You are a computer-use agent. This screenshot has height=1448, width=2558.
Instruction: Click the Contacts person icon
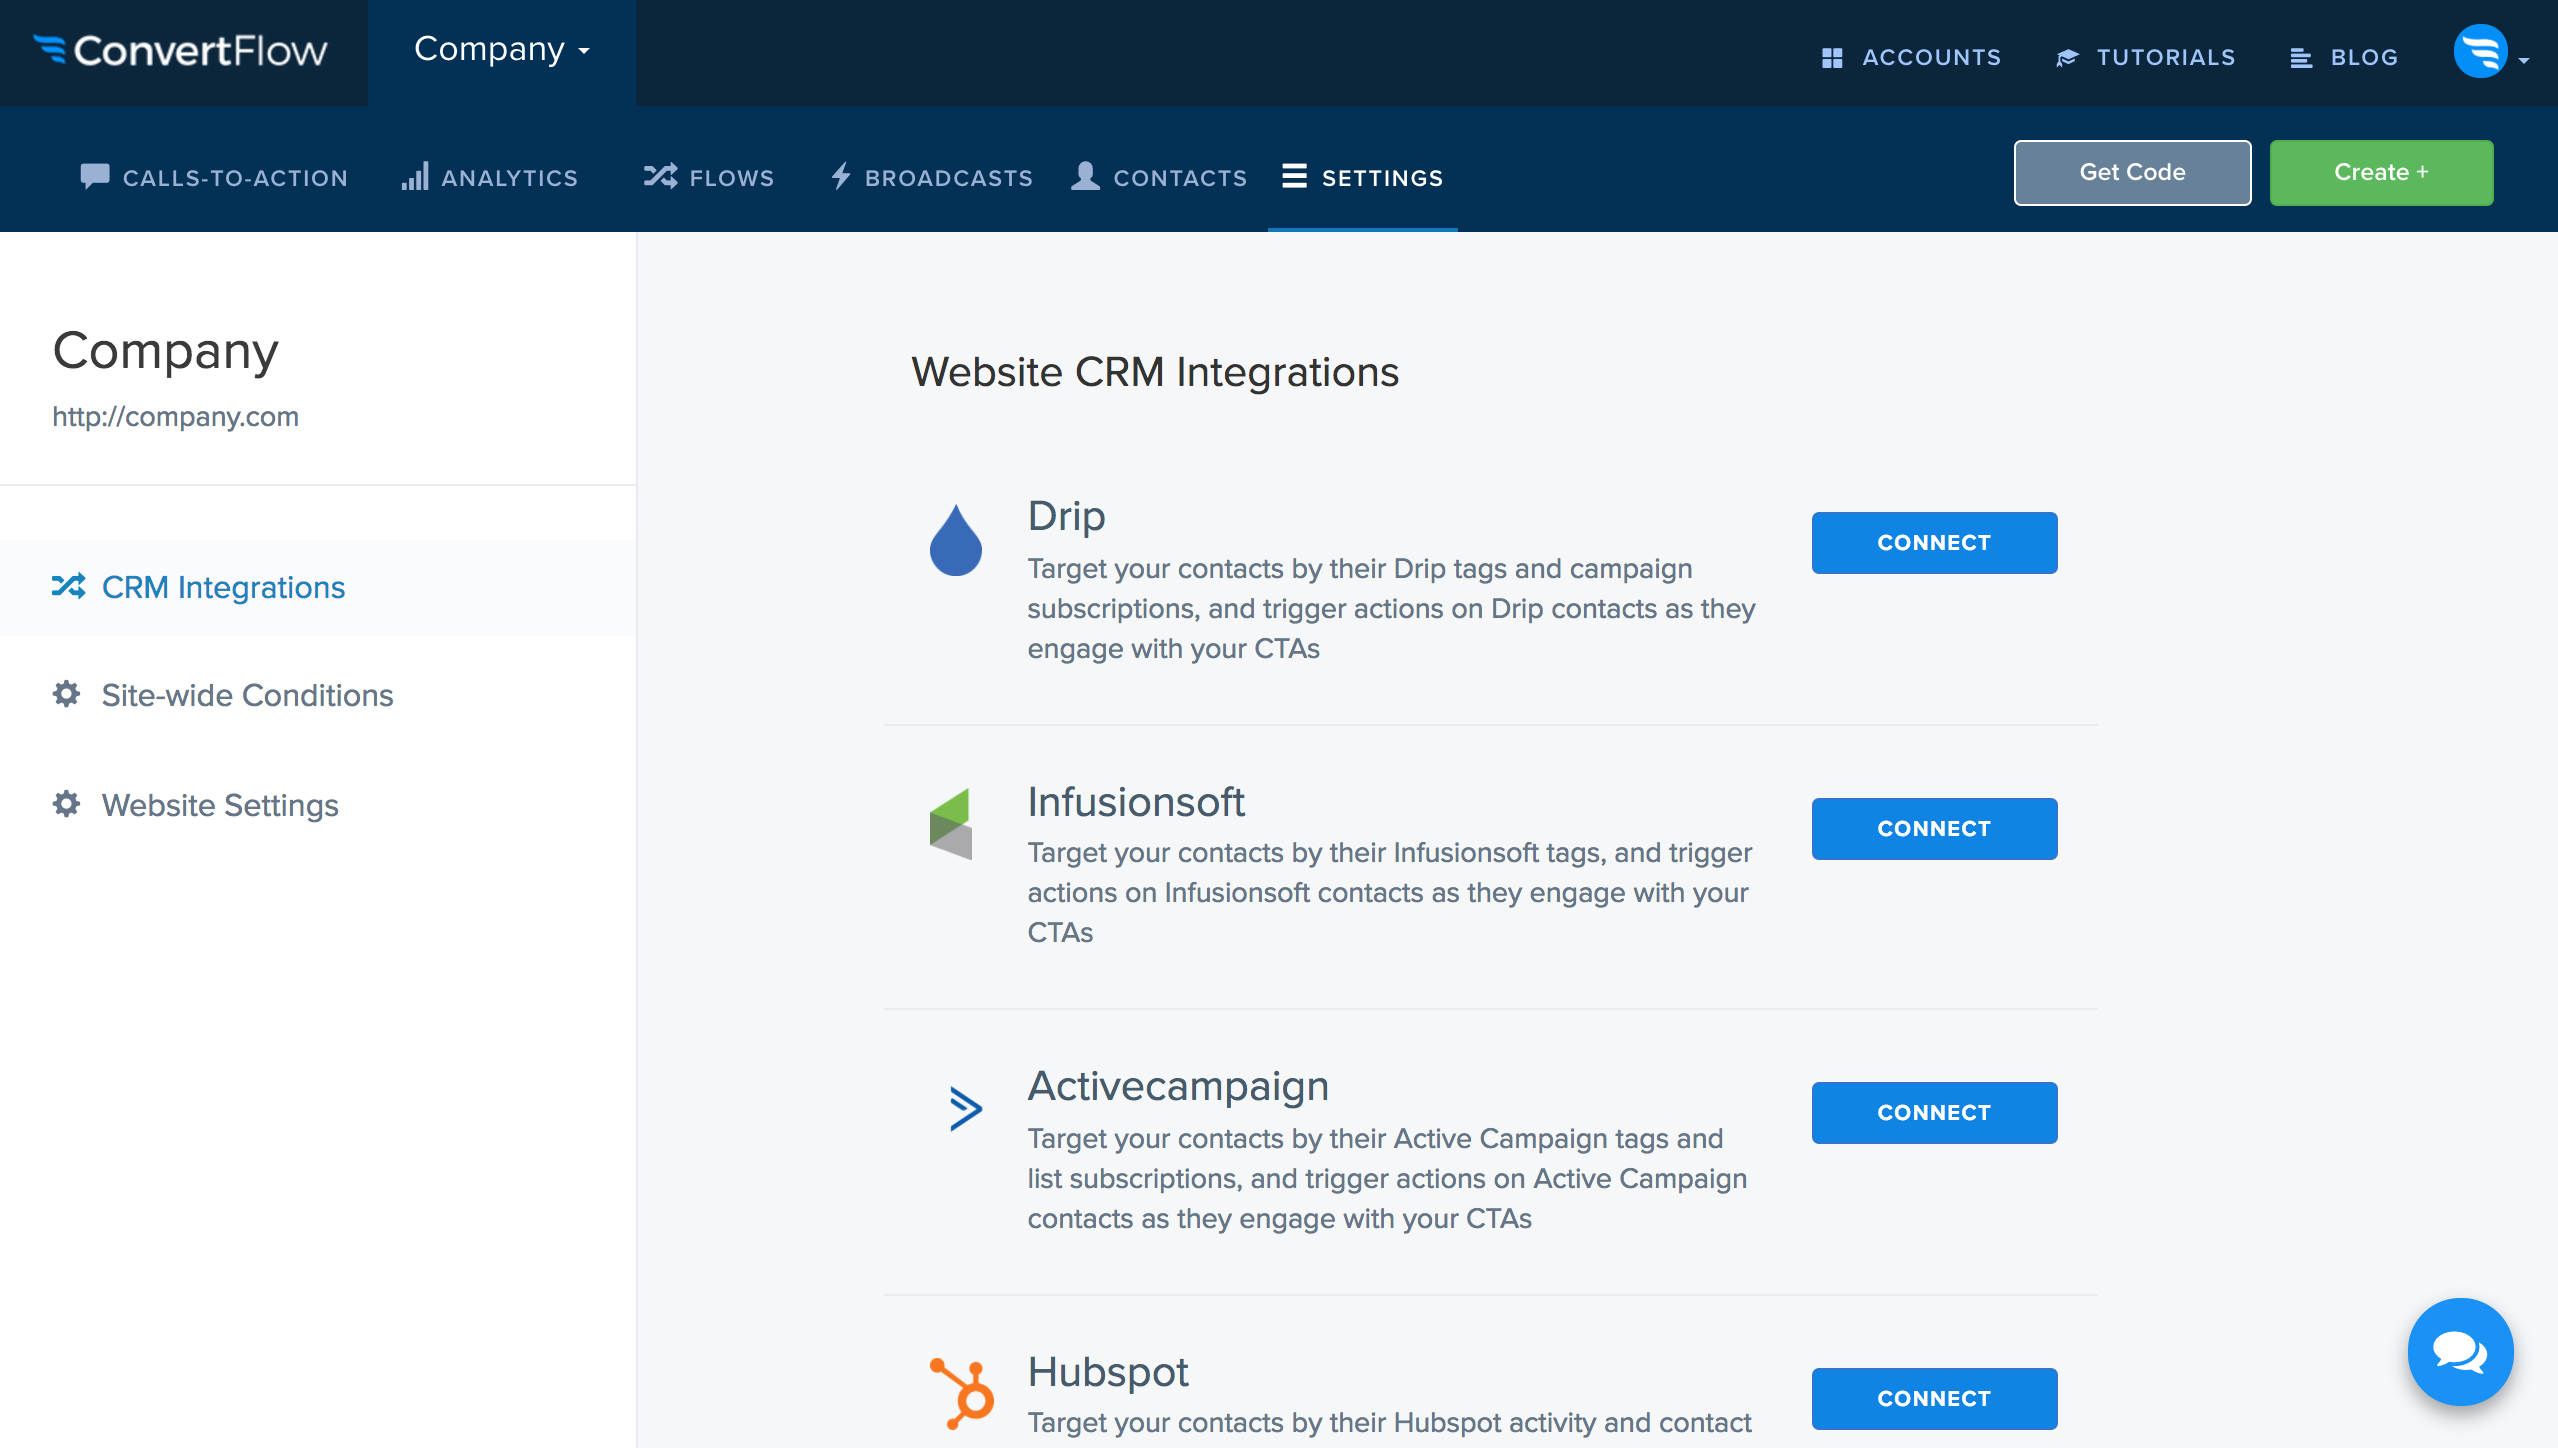(1085, 176)
